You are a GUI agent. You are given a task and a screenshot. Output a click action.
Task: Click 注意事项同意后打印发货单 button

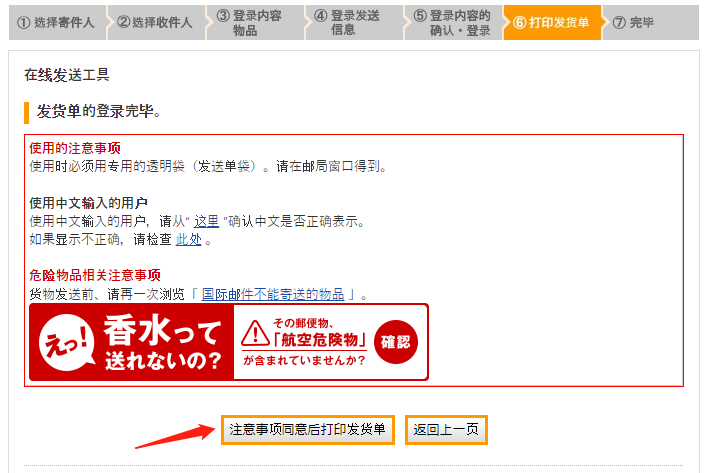pyautogui.click(x=308, y=430)
